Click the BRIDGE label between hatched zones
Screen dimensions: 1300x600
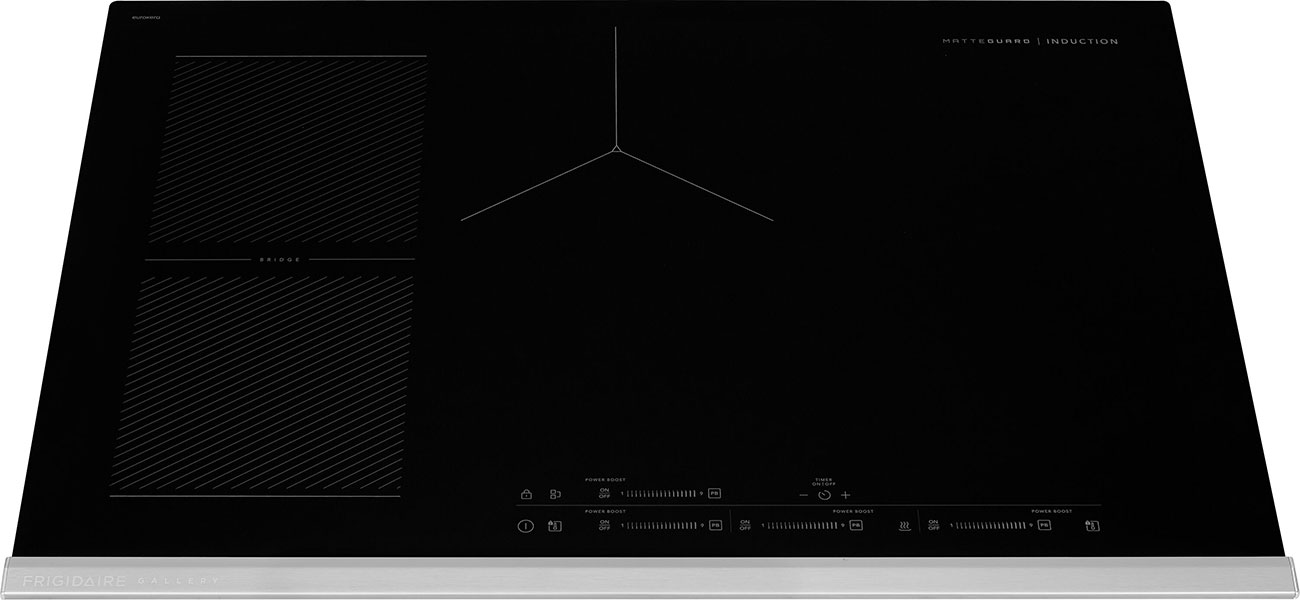click(x=280, y=259)
